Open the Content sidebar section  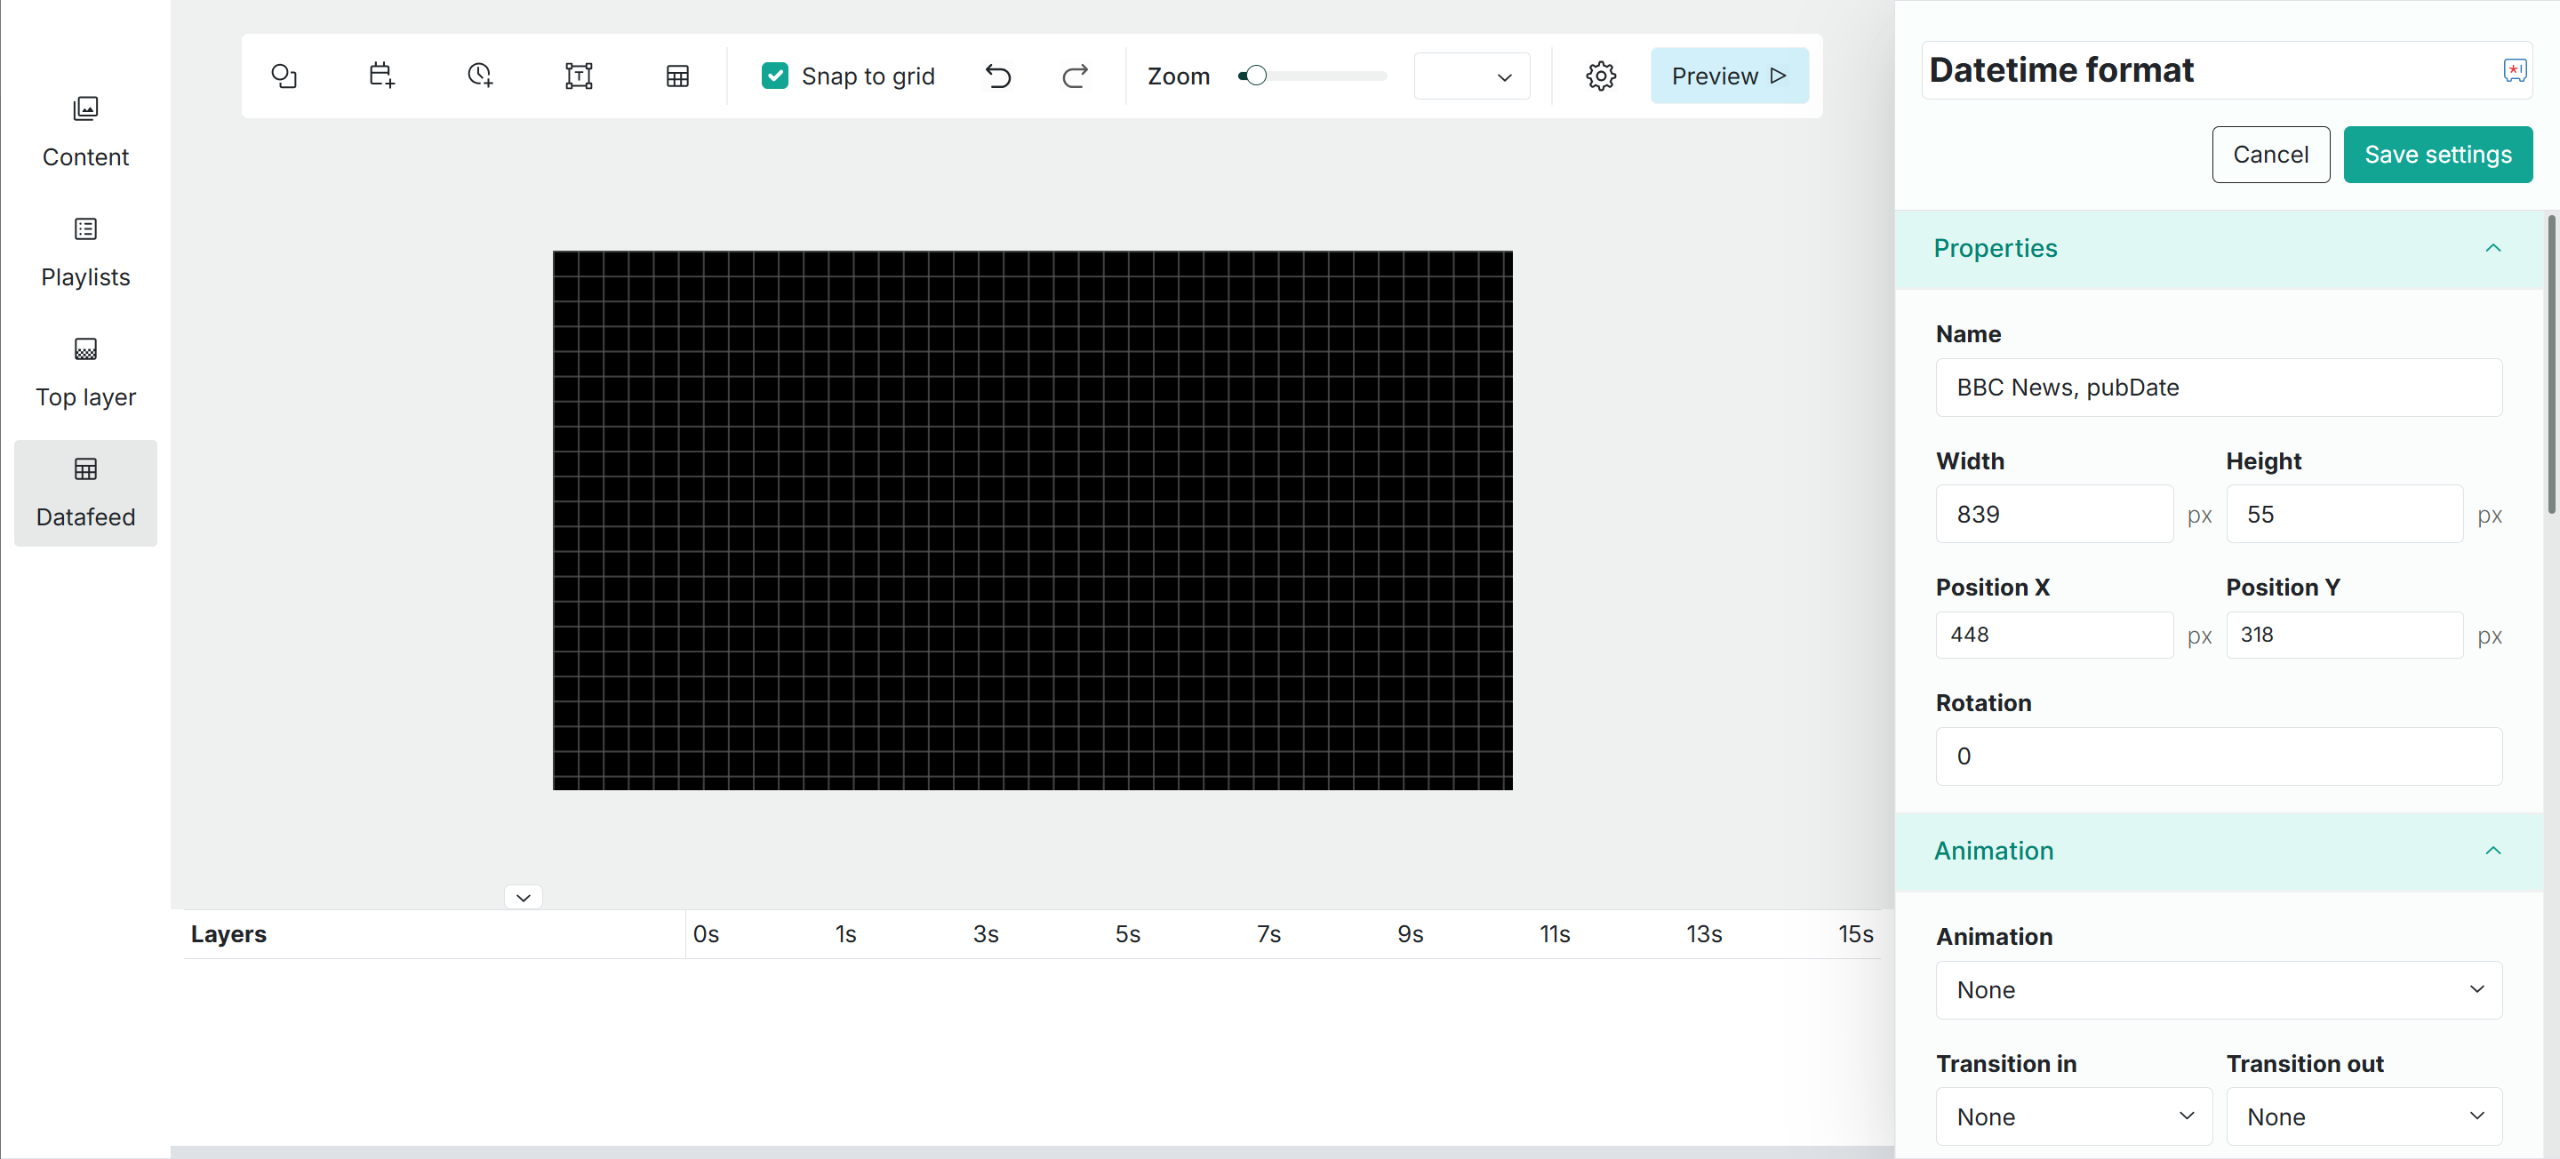(86, 133)
